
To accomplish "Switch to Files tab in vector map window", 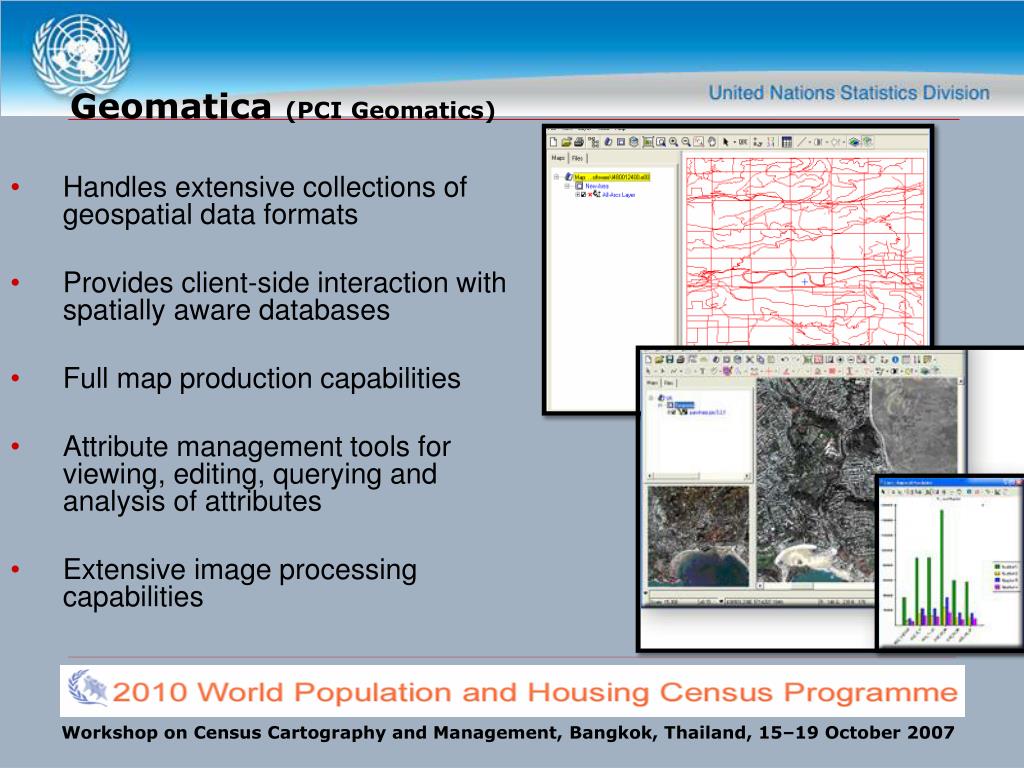I will 577,157.
